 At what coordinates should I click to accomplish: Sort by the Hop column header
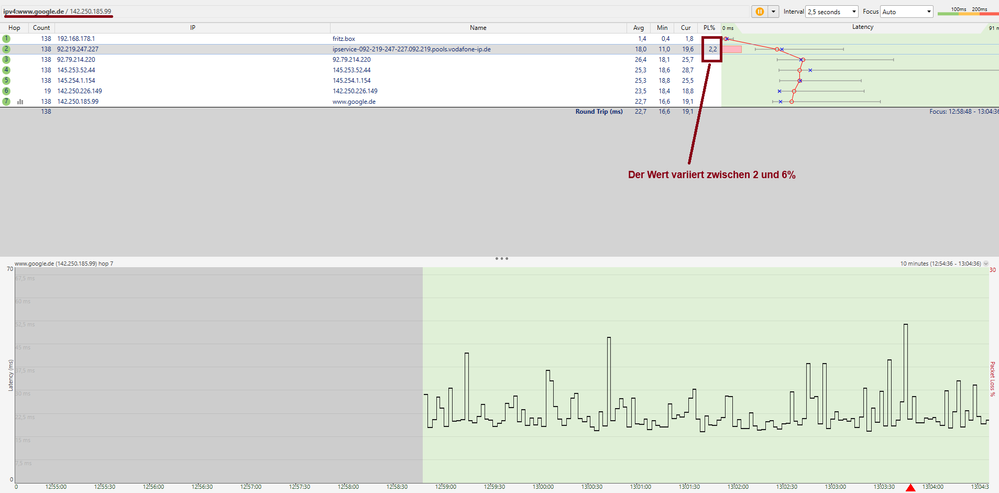(14, 28)
